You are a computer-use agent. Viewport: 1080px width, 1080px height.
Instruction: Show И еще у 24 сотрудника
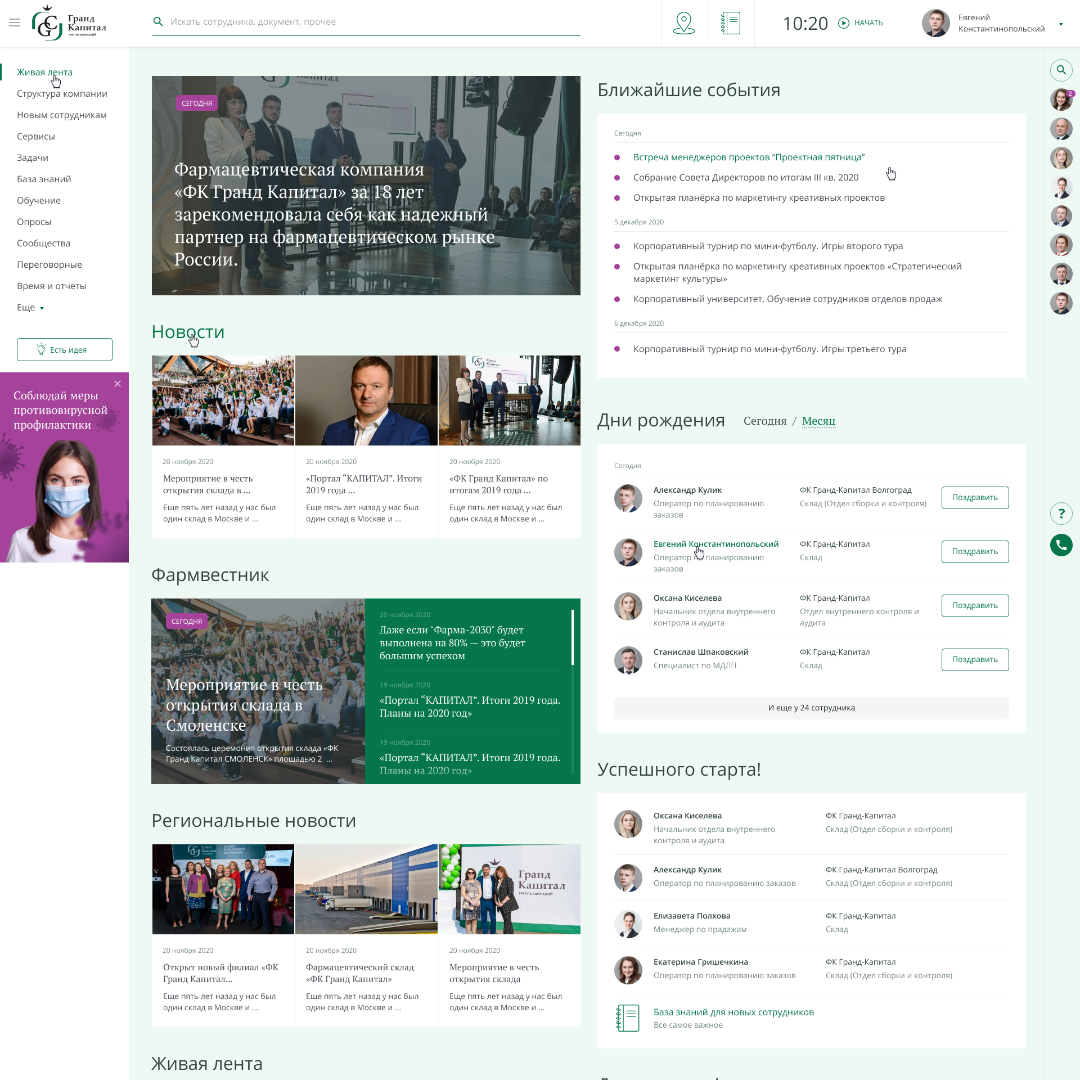click(x=811, y=707)
